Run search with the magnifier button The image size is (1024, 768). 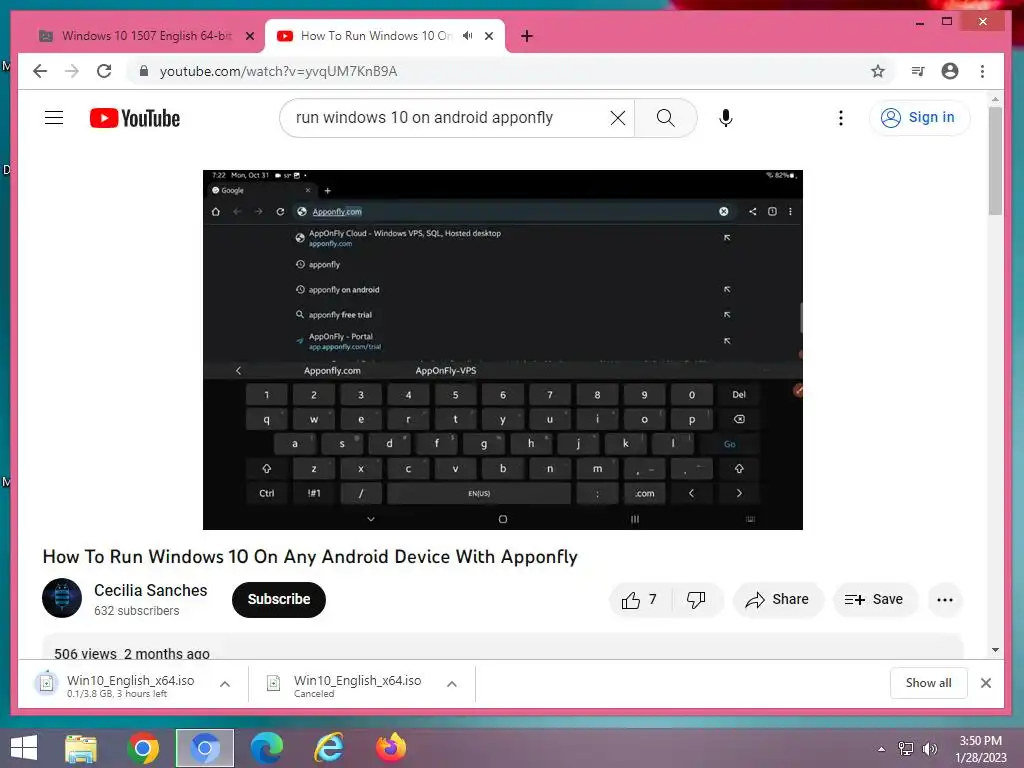click(x=665, y=118)
